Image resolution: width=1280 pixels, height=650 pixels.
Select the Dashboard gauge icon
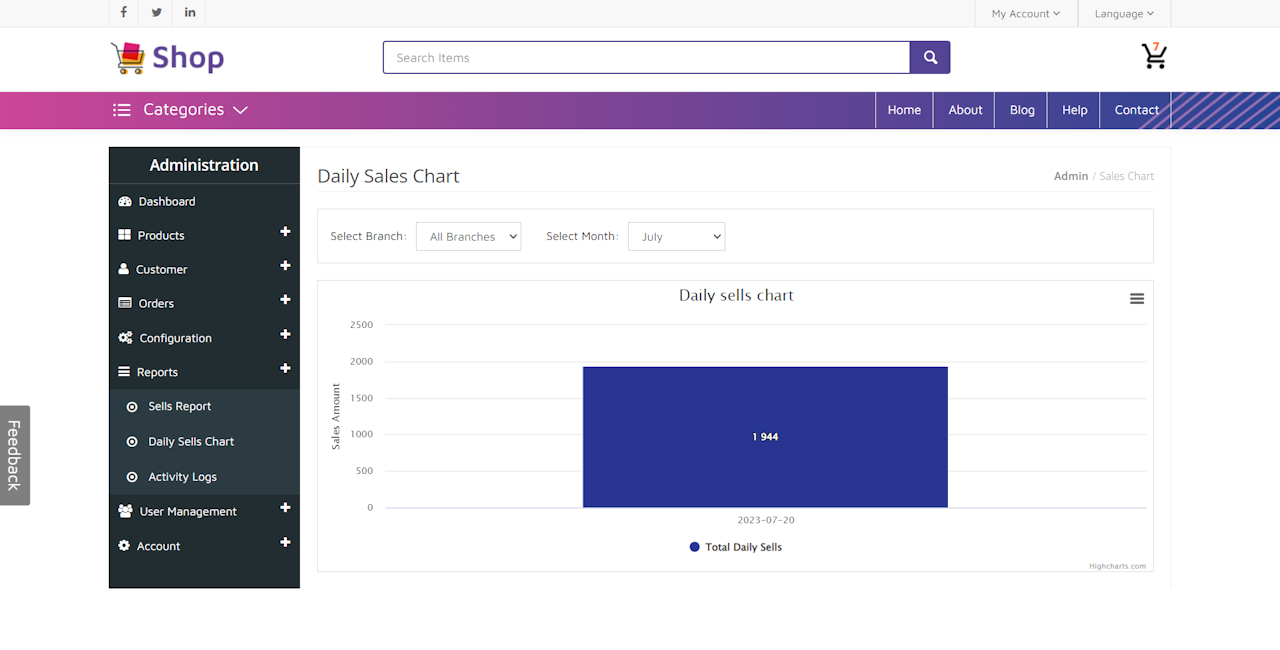point(125,201)
